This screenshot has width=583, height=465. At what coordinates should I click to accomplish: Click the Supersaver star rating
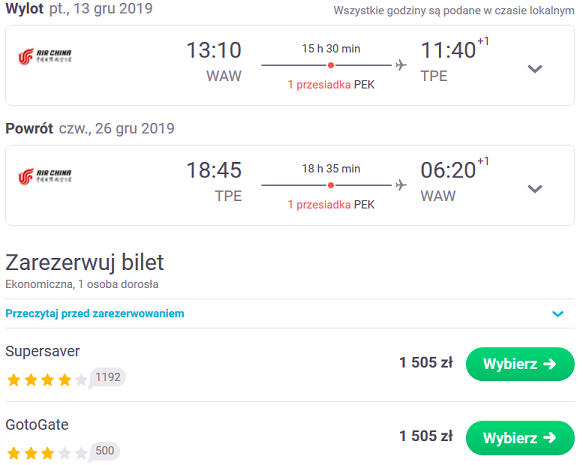pos(47,380)
